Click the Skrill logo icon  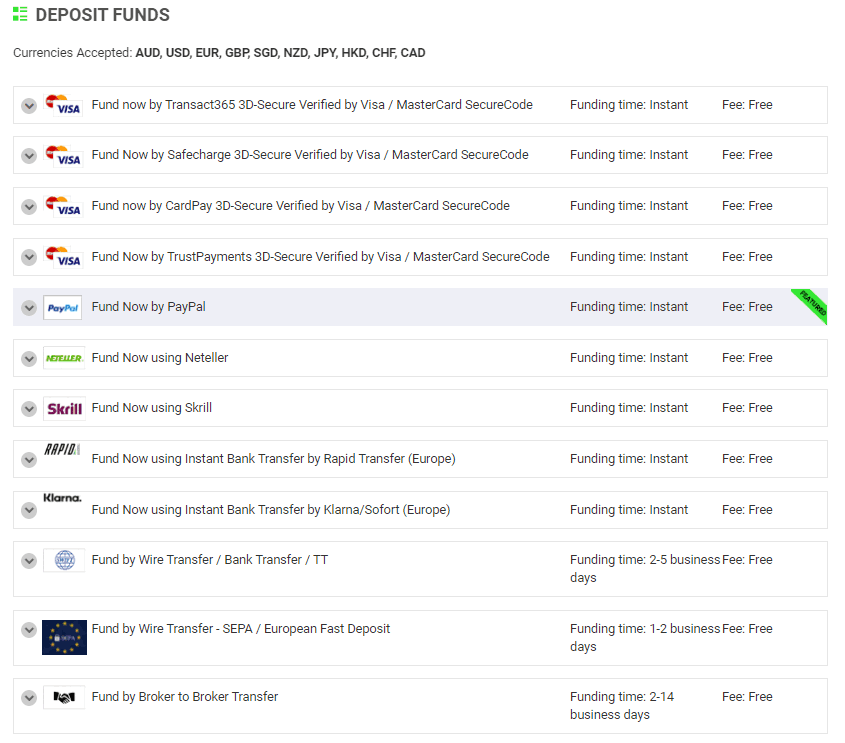(x=63, y=408)
